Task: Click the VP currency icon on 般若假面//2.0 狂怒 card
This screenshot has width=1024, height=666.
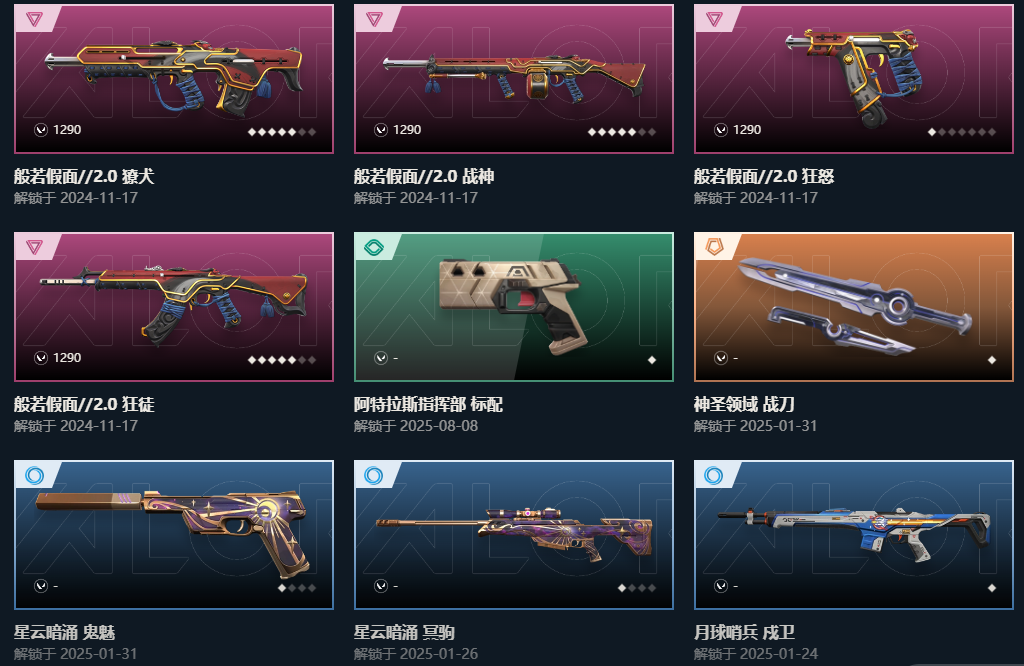Action: pyautogui.click(x=721, y=130)
